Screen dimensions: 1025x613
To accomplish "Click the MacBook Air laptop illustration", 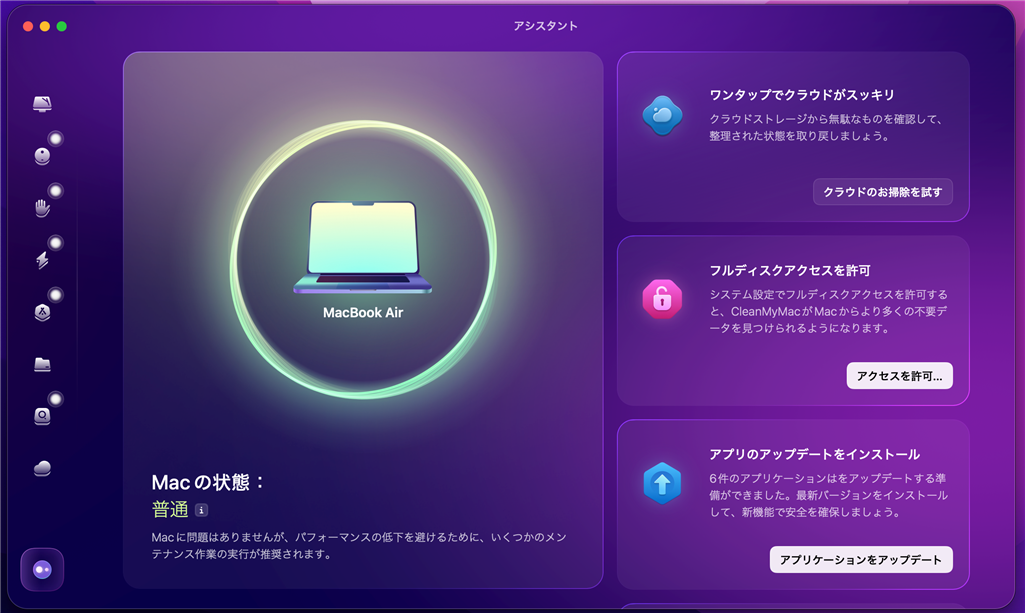I will (x=363, y=247).
